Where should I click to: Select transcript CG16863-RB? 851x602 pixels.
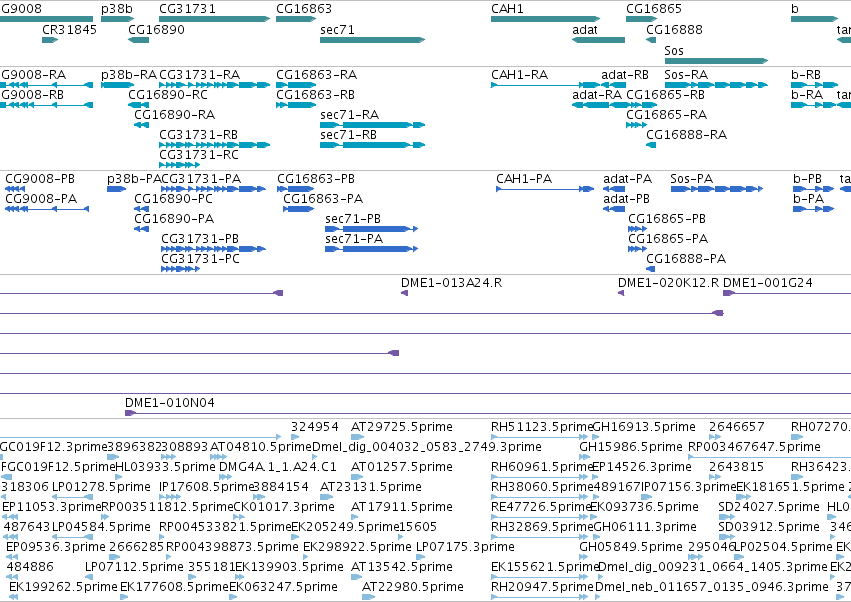pyautogui.click(x=315, y=94)
